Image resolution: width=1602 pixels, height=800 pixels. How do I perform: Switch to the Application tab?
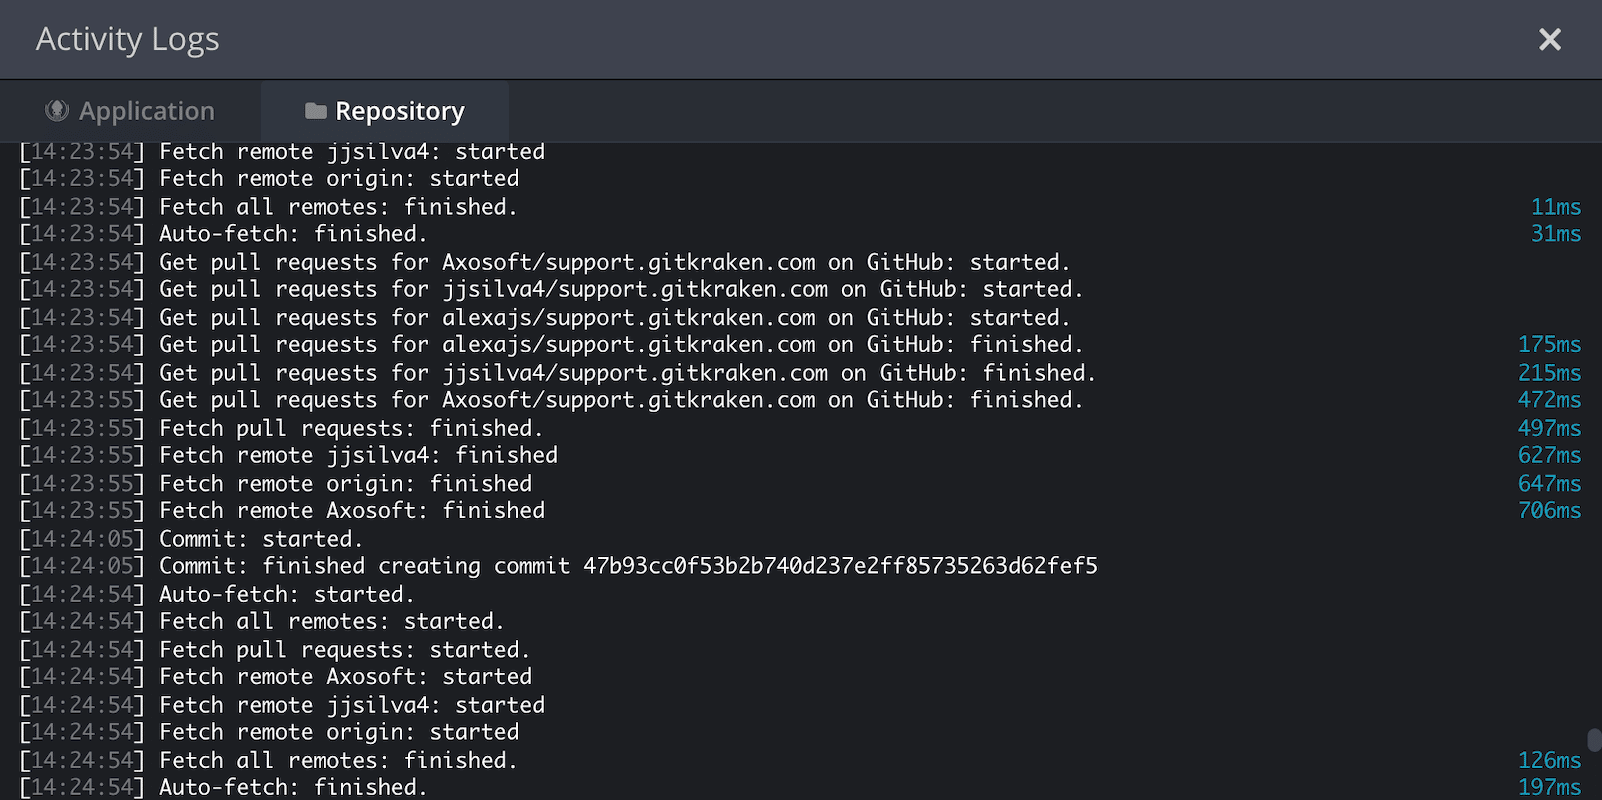tap(130, 110)
